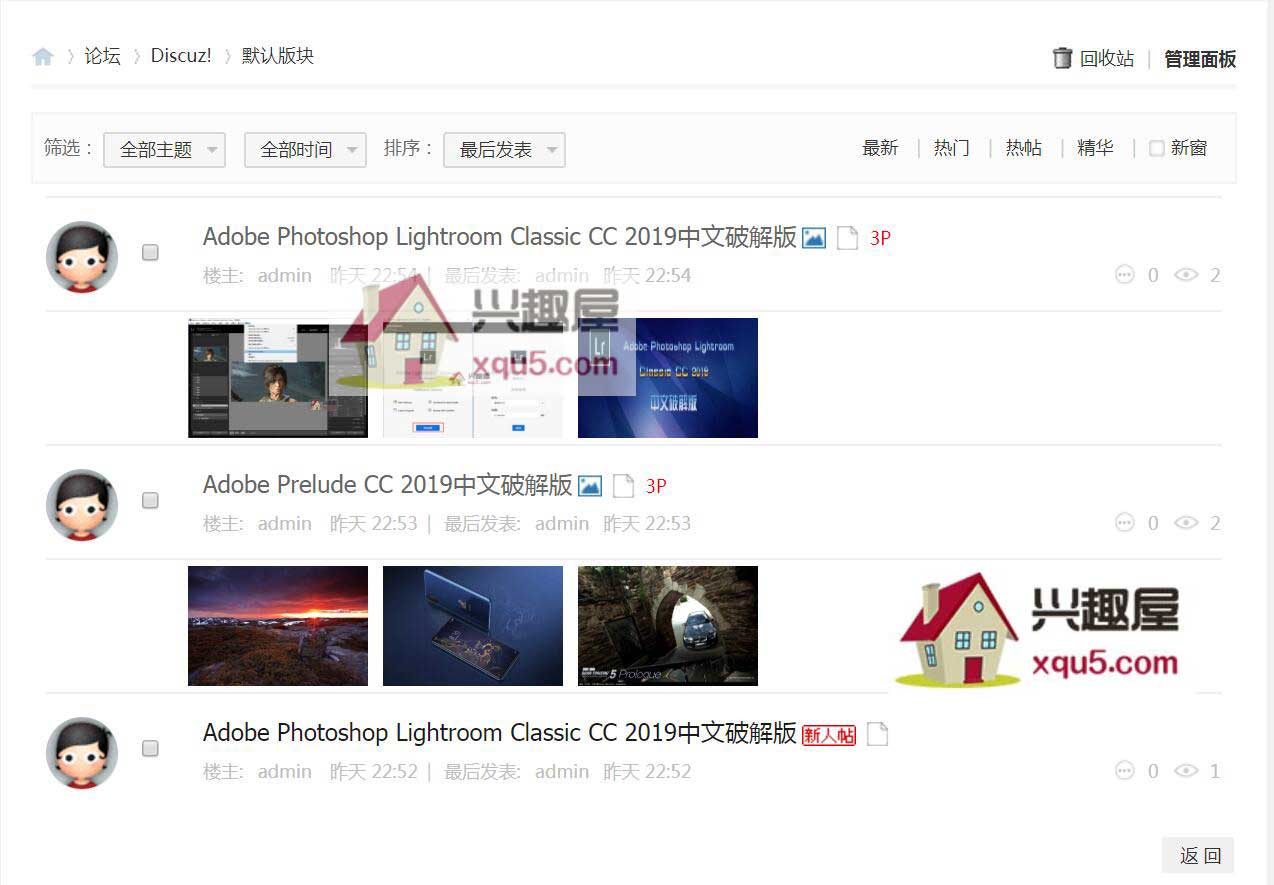Open the author avatar on the 22:54 Lightroom thread
Viewport: 1274px width, 885px height.
pos(82,257)
